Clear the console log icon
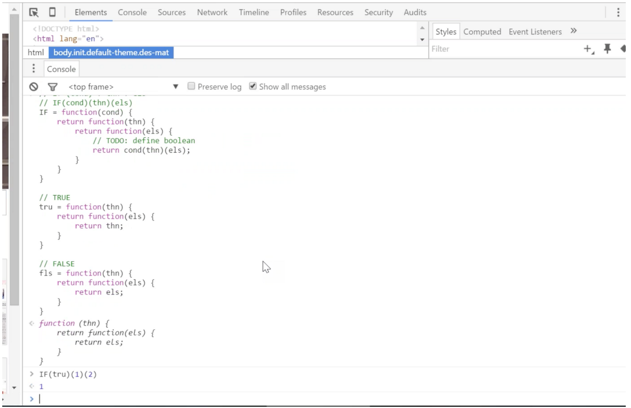This screenshot has width=631, height=408. (34, 87)
